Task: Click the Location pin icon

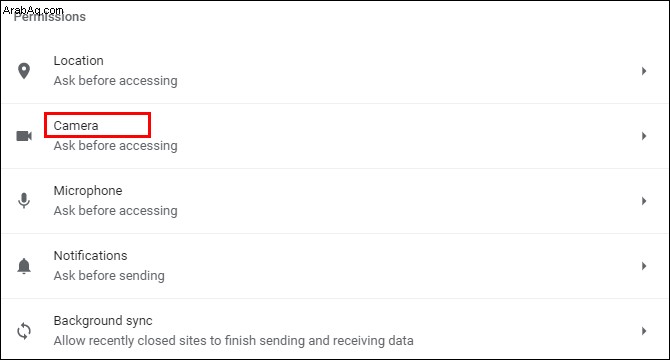Action: 24,71
